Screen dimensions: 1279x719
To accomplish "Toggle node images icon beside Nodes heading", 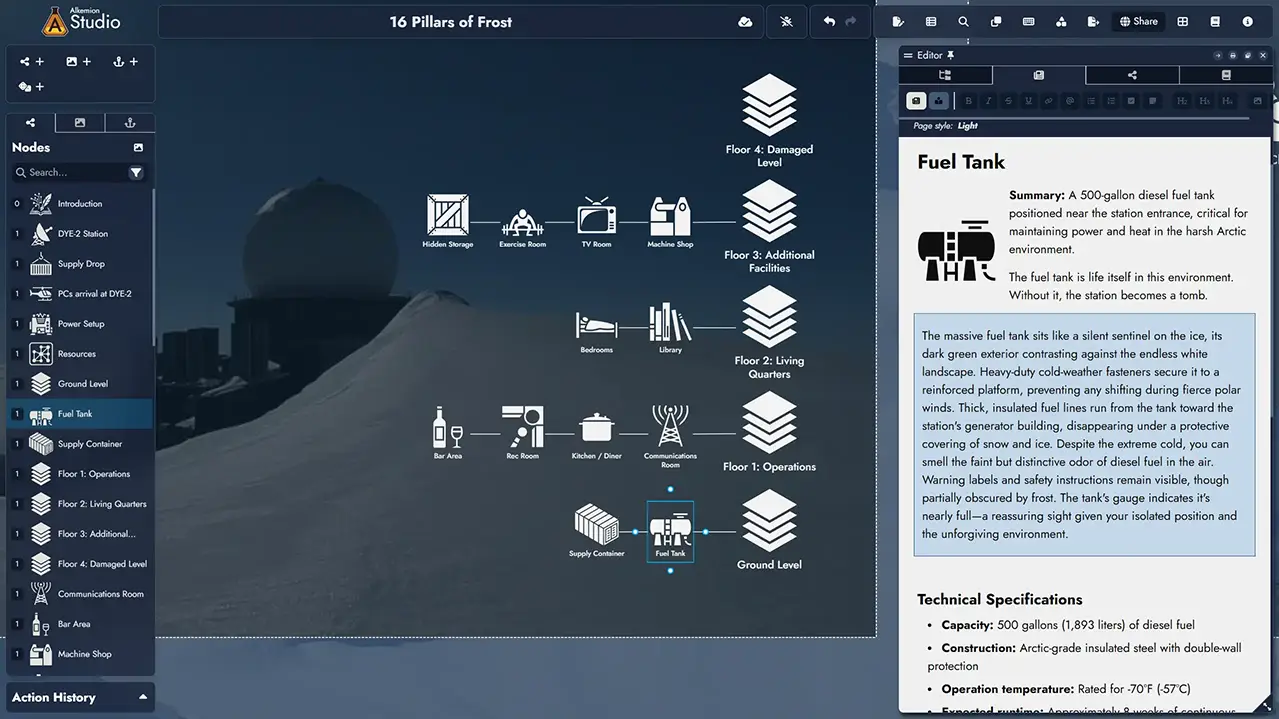I will pyautogui.click(x=138, y=147).
